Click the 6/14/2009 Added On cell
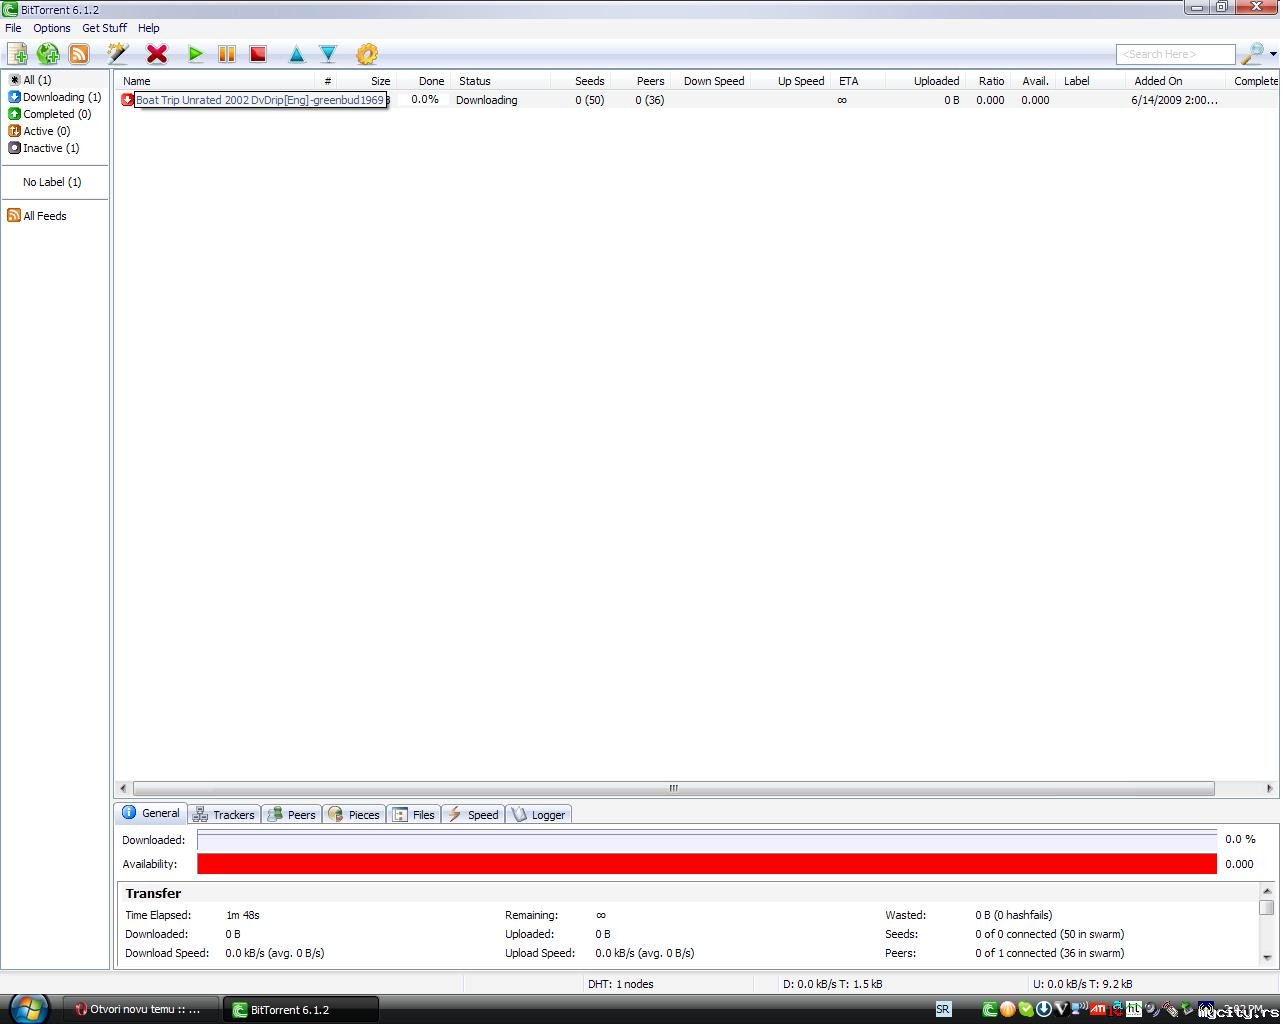The image size is (1285, 1024). (x=1174, y=100)
